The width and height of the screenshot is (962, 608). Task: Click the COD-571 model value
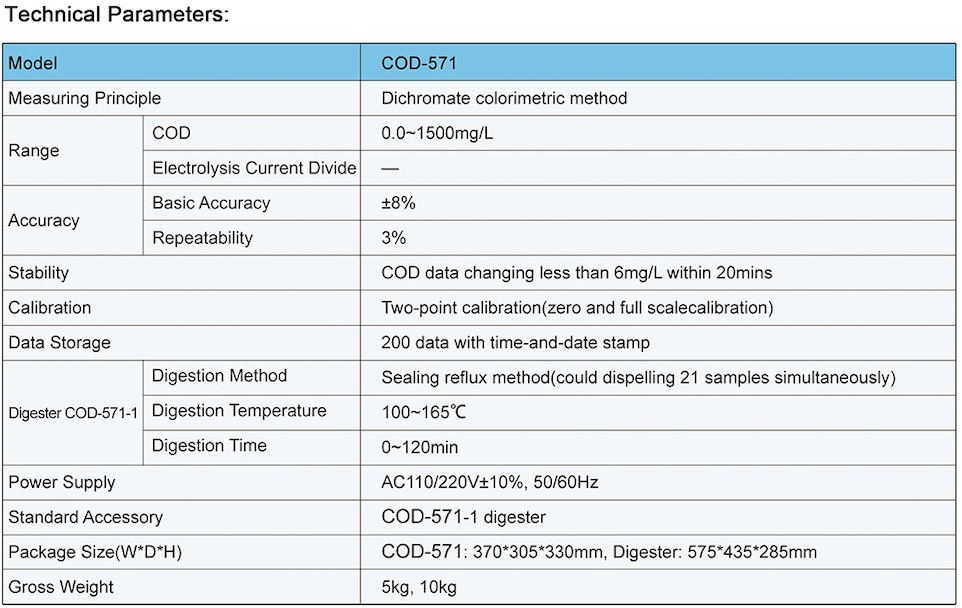[419, 64]
